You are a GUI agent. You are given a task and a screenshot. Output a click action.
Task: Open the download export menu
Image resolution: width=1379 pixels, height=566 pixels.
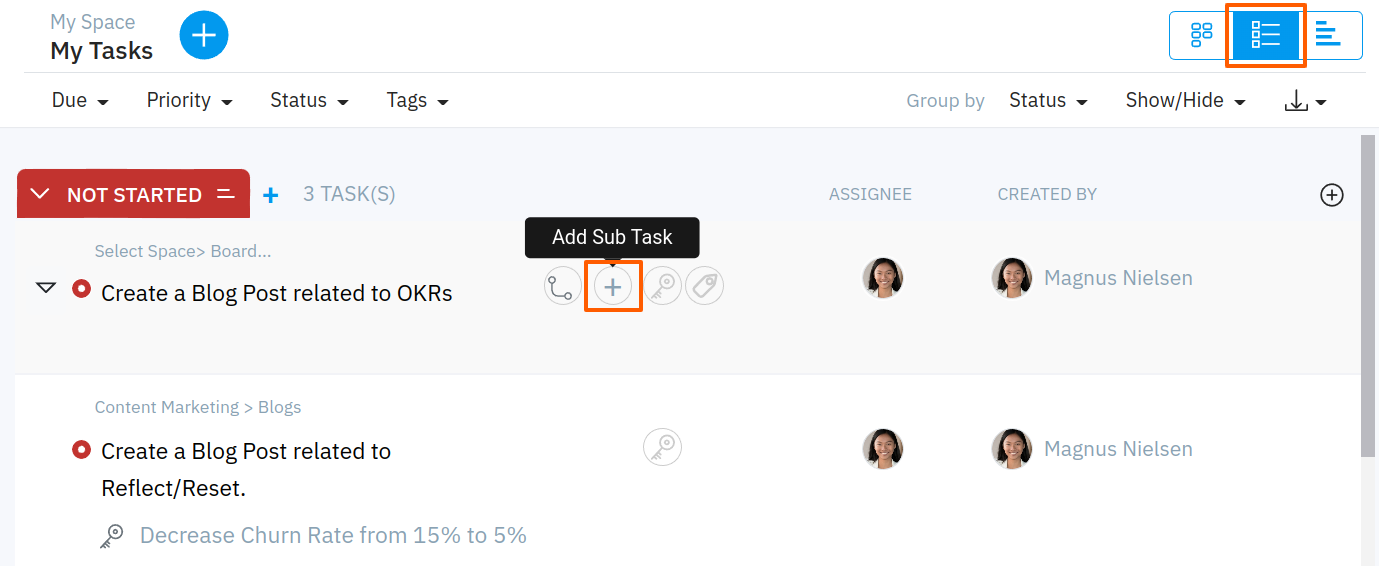(1305, 101)
